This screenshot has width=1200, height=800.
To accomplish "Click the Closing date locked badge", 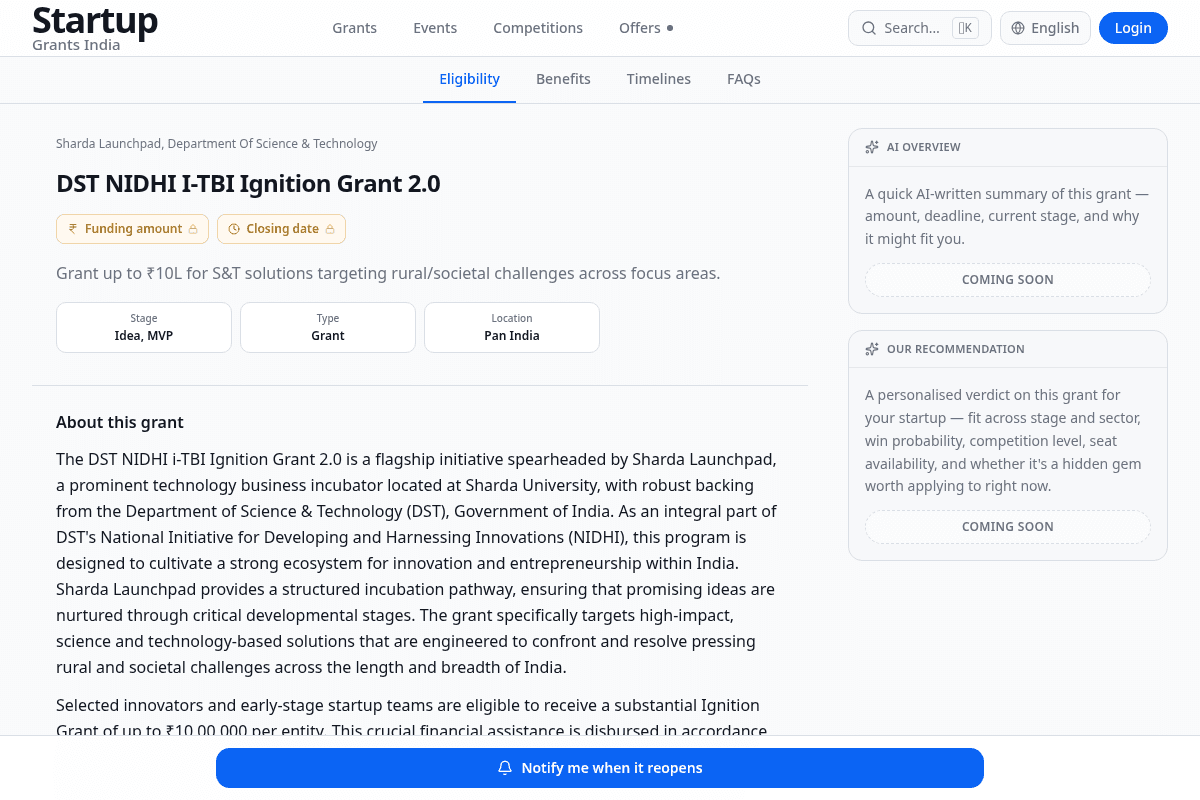I will (x=281, y=229).
